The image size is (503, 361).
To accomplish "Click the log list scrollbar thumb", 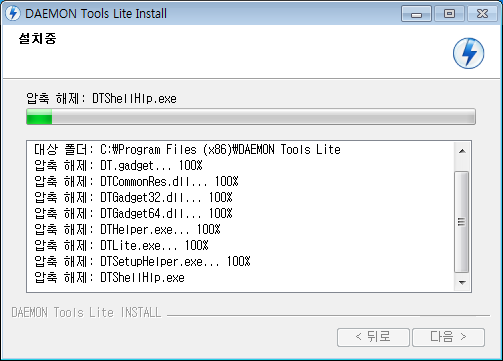I will click(x=462, y=222).
